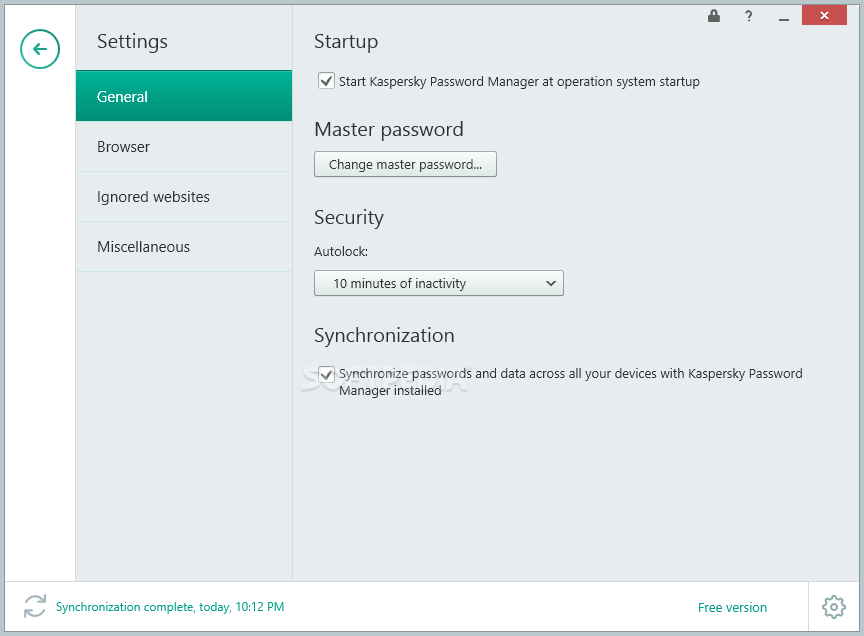Toggle the synchronize passwords across devices checkbox
This screenshot has height=636, width=864.
pyautogui.click(x=326, y=374)
